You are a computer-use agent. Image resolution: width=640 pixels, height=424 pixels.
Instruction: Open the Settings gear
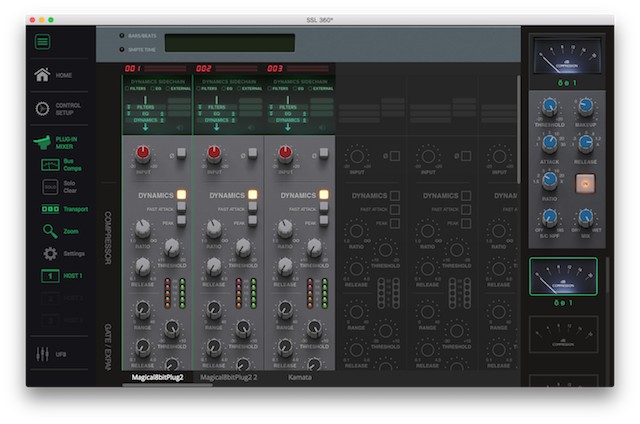pyautogui.click(x=50, y=253)
